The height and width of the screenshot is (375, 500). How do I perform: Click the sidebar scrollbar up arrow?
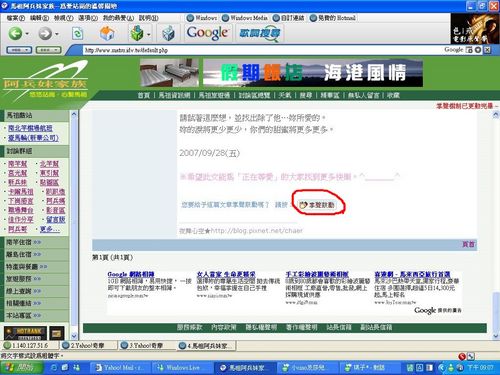(x=74, y=114)
